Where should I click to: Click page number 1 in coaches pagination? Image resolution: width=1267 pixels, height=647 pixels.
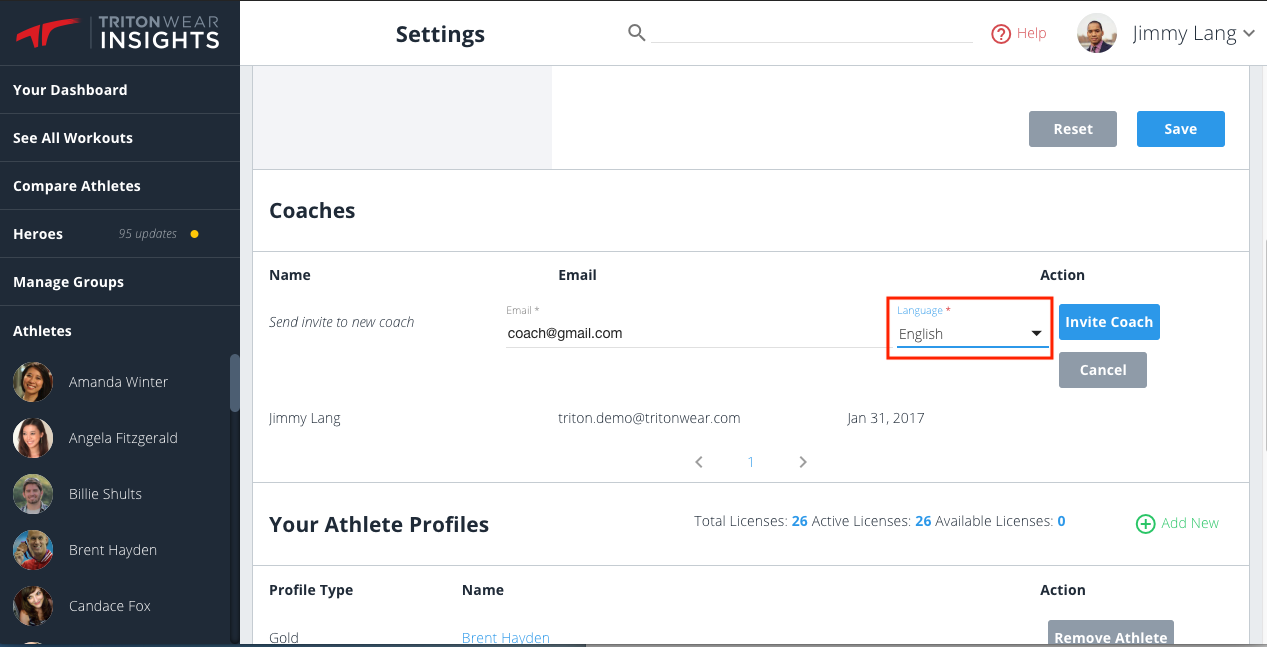751,462
